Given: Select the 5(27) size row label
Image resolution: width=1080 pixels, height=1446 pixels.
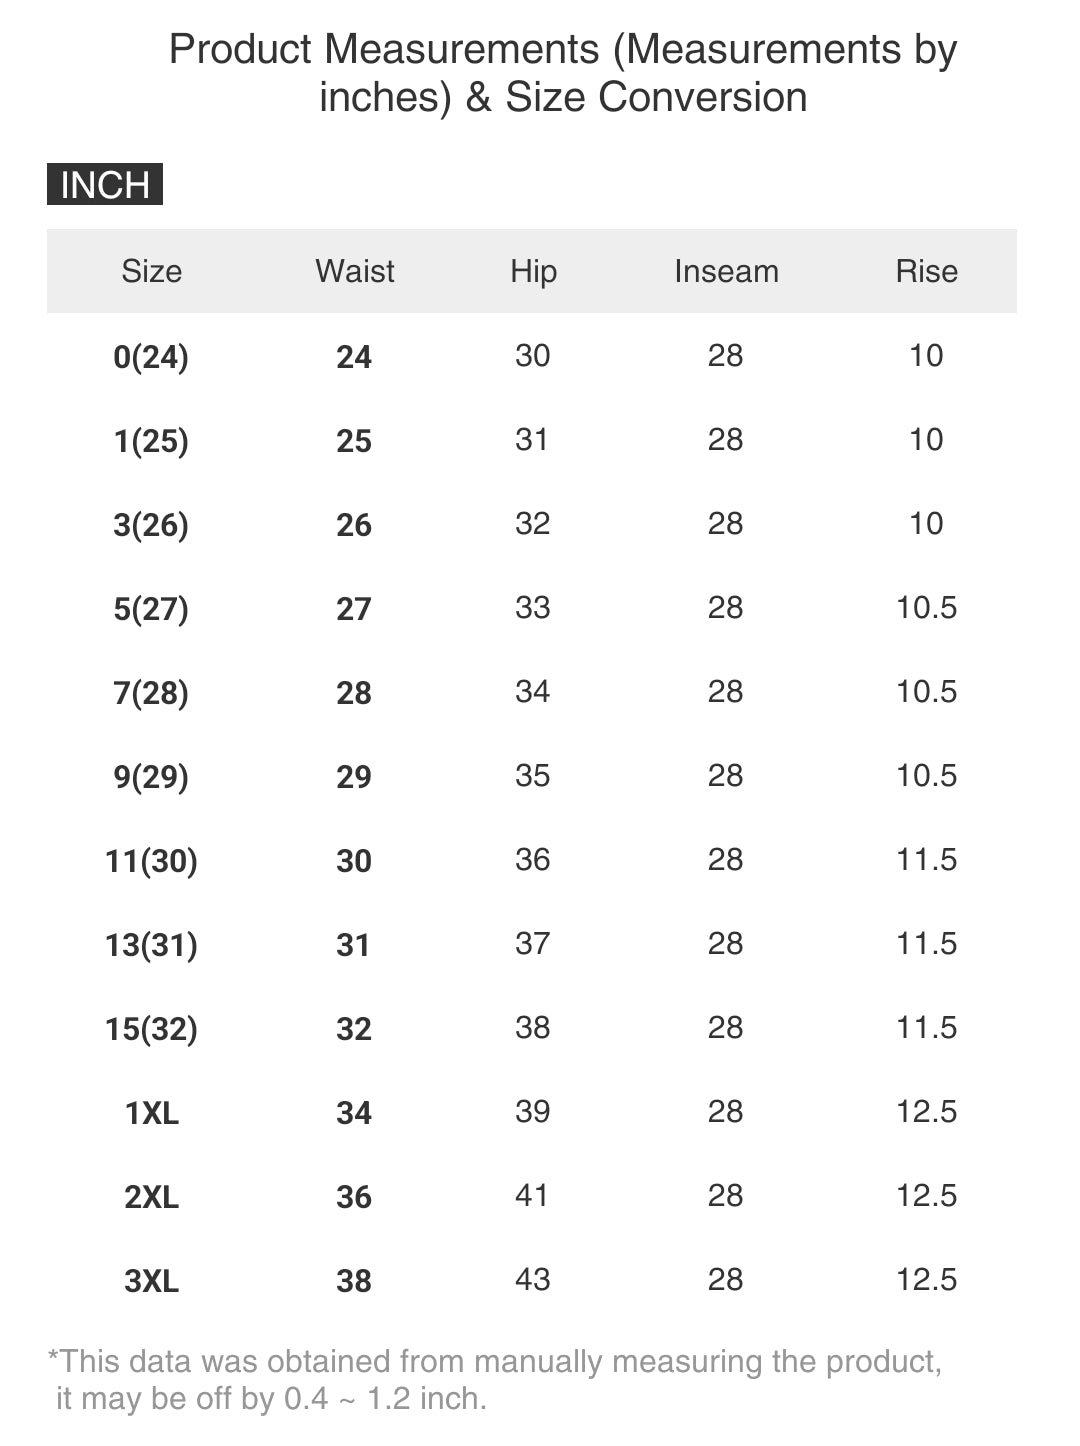Looking at the screenshot, I should click(x=151, y=609).
